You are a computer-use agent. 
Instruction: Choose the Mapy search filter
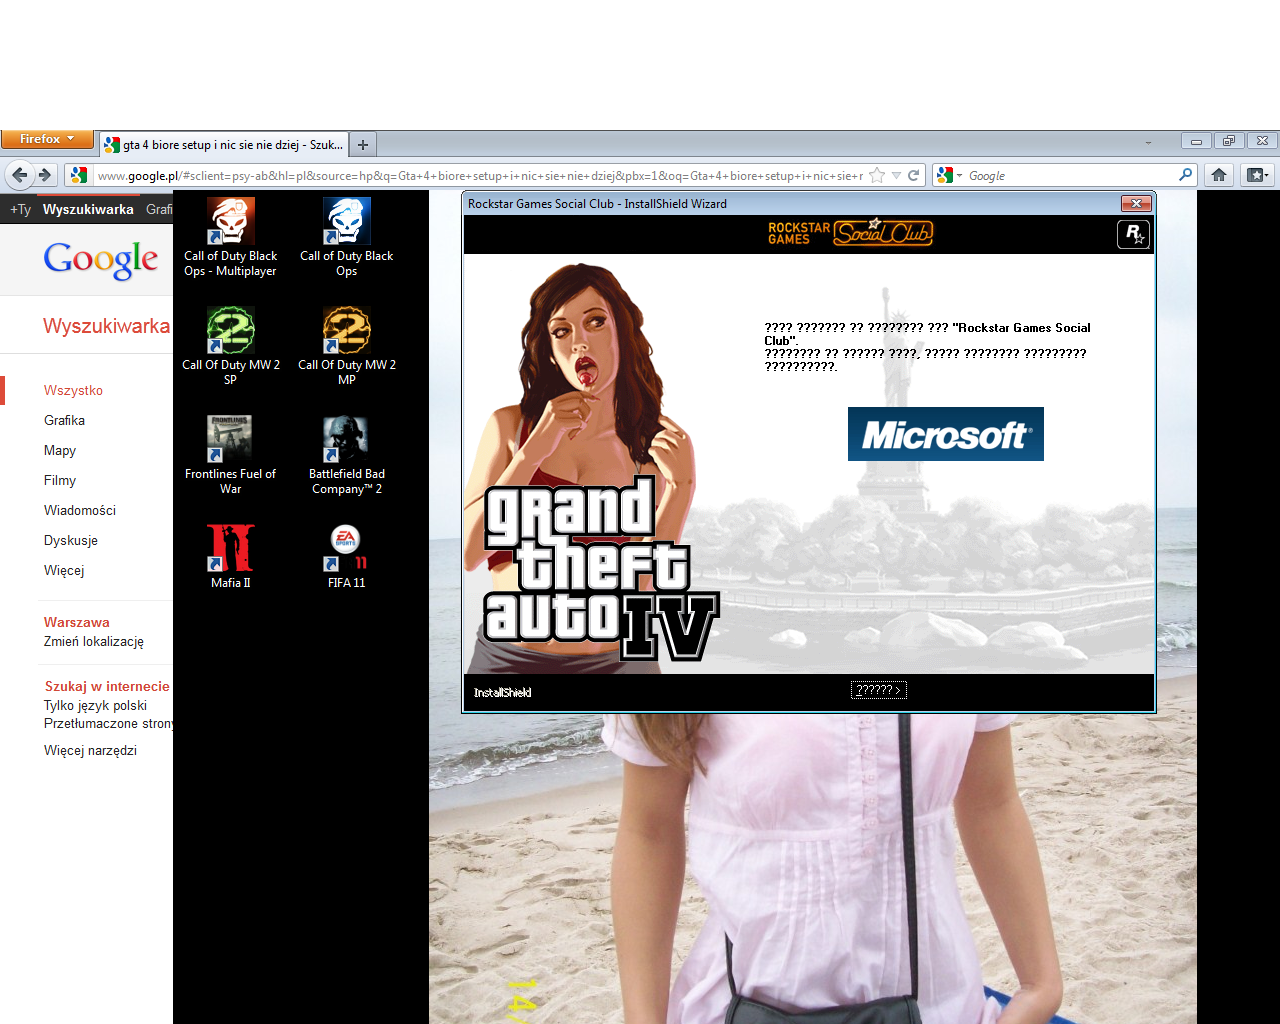pyautogui.click(x=60, y=450)
